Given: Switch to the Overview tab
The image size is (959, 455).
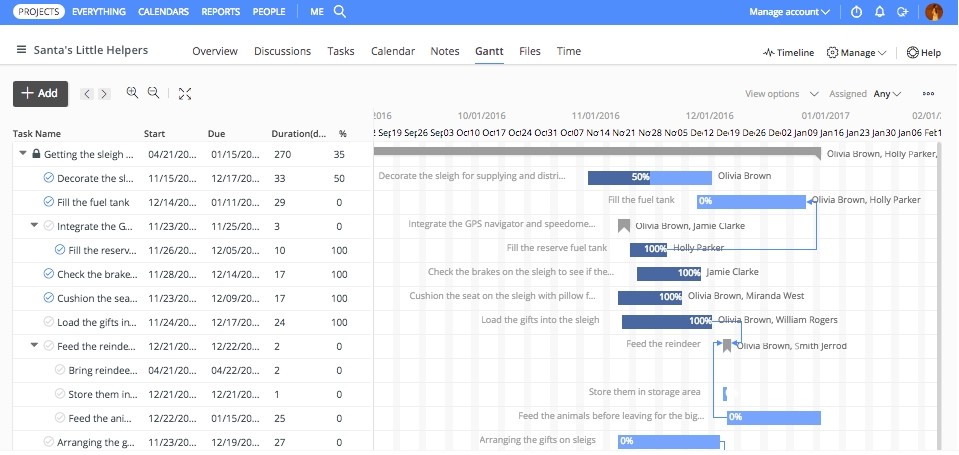Looking at the screenshot, I should click(215, 51).
